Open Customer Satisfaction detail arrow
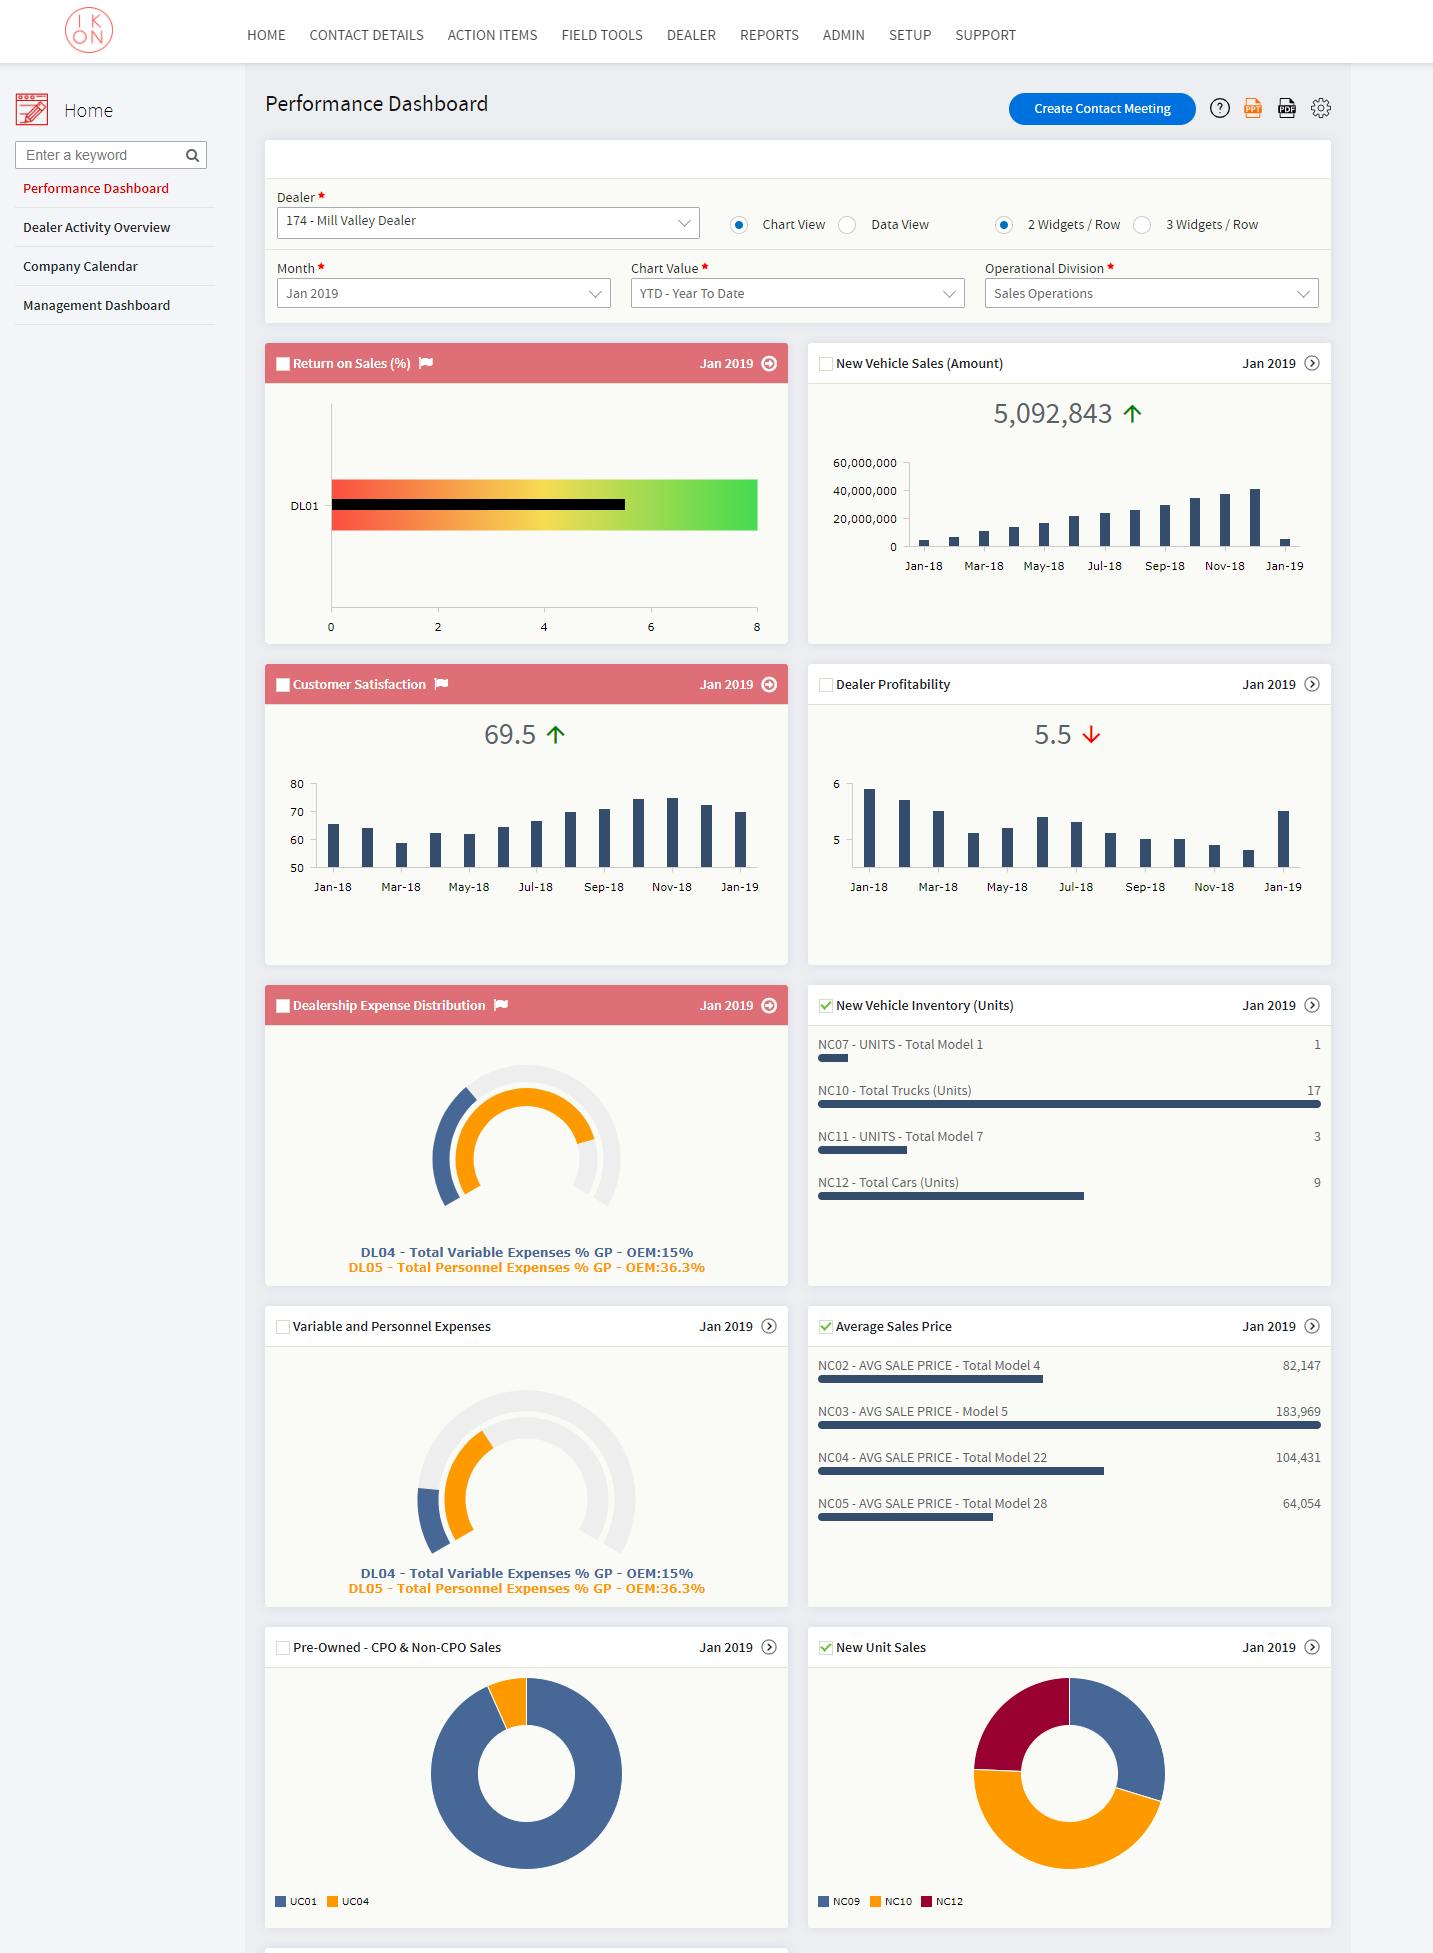The height and width of the screenshot is (1953, 1433). [769, 684]
